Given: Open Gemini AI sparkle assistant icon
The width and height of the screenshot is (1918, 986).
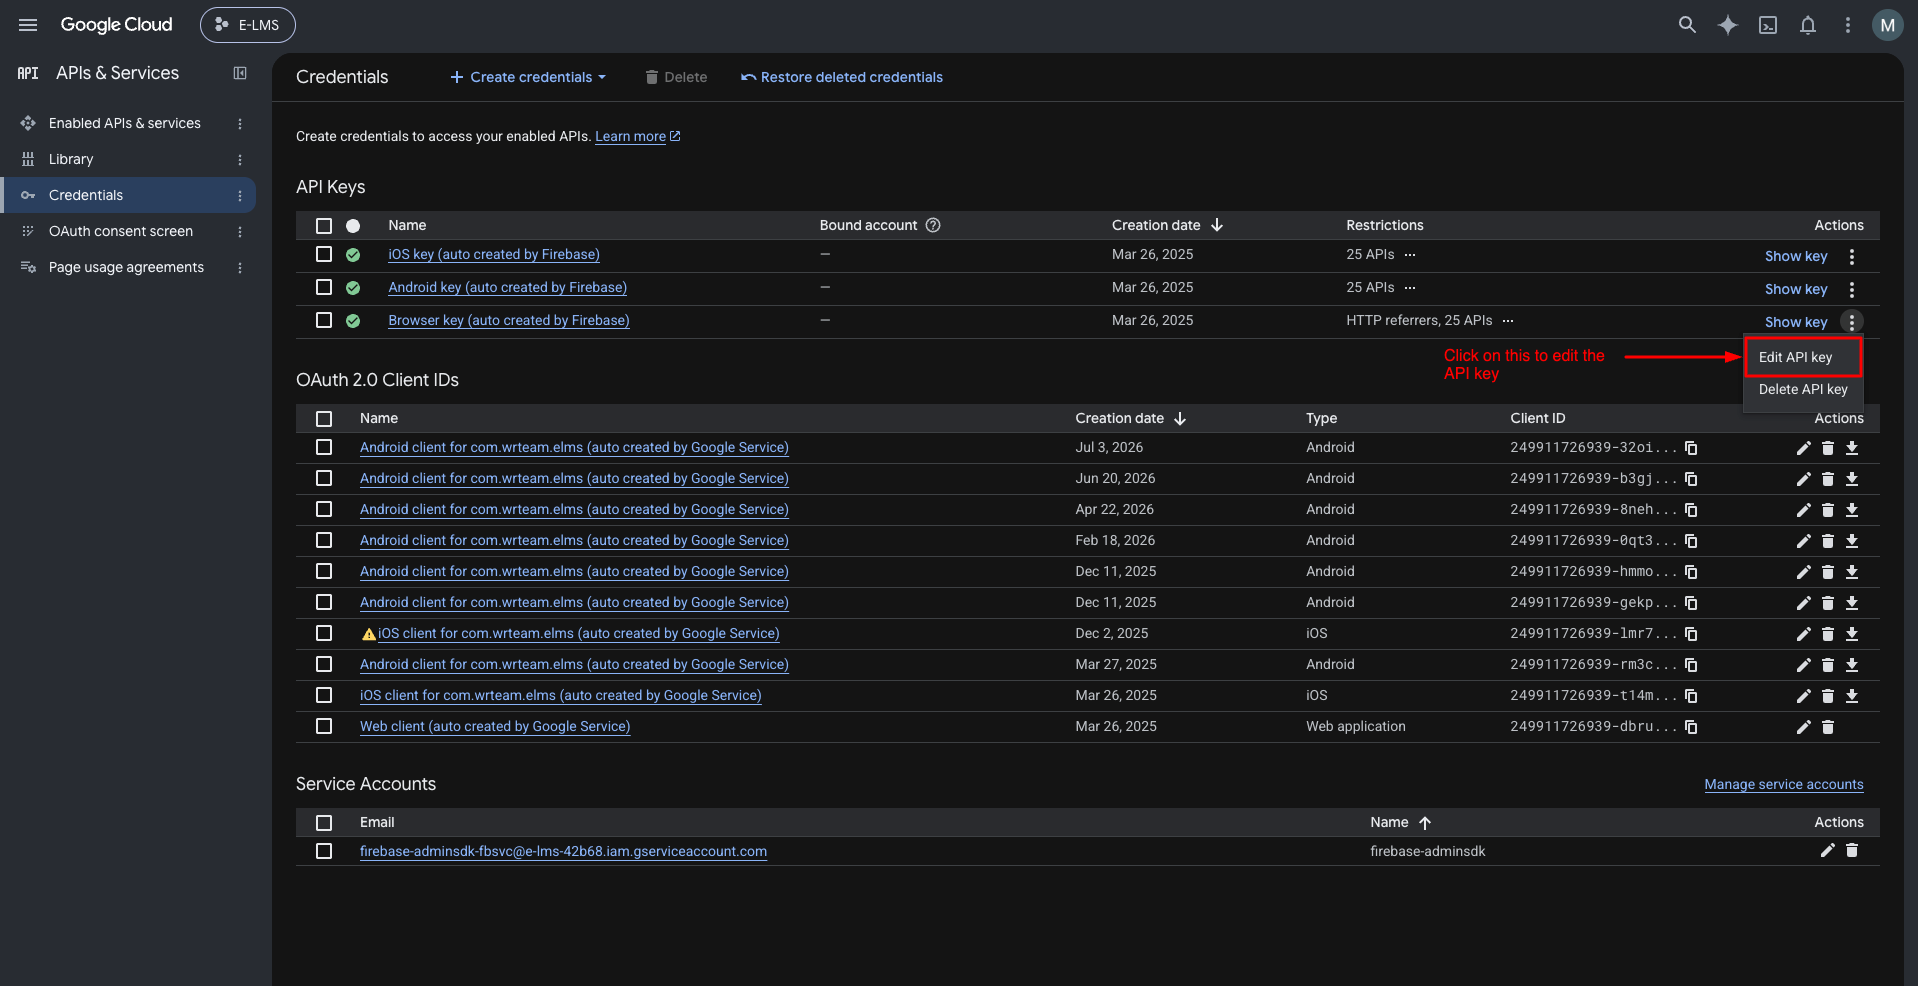Looking at the screenshot, I should pos(1728,25).
